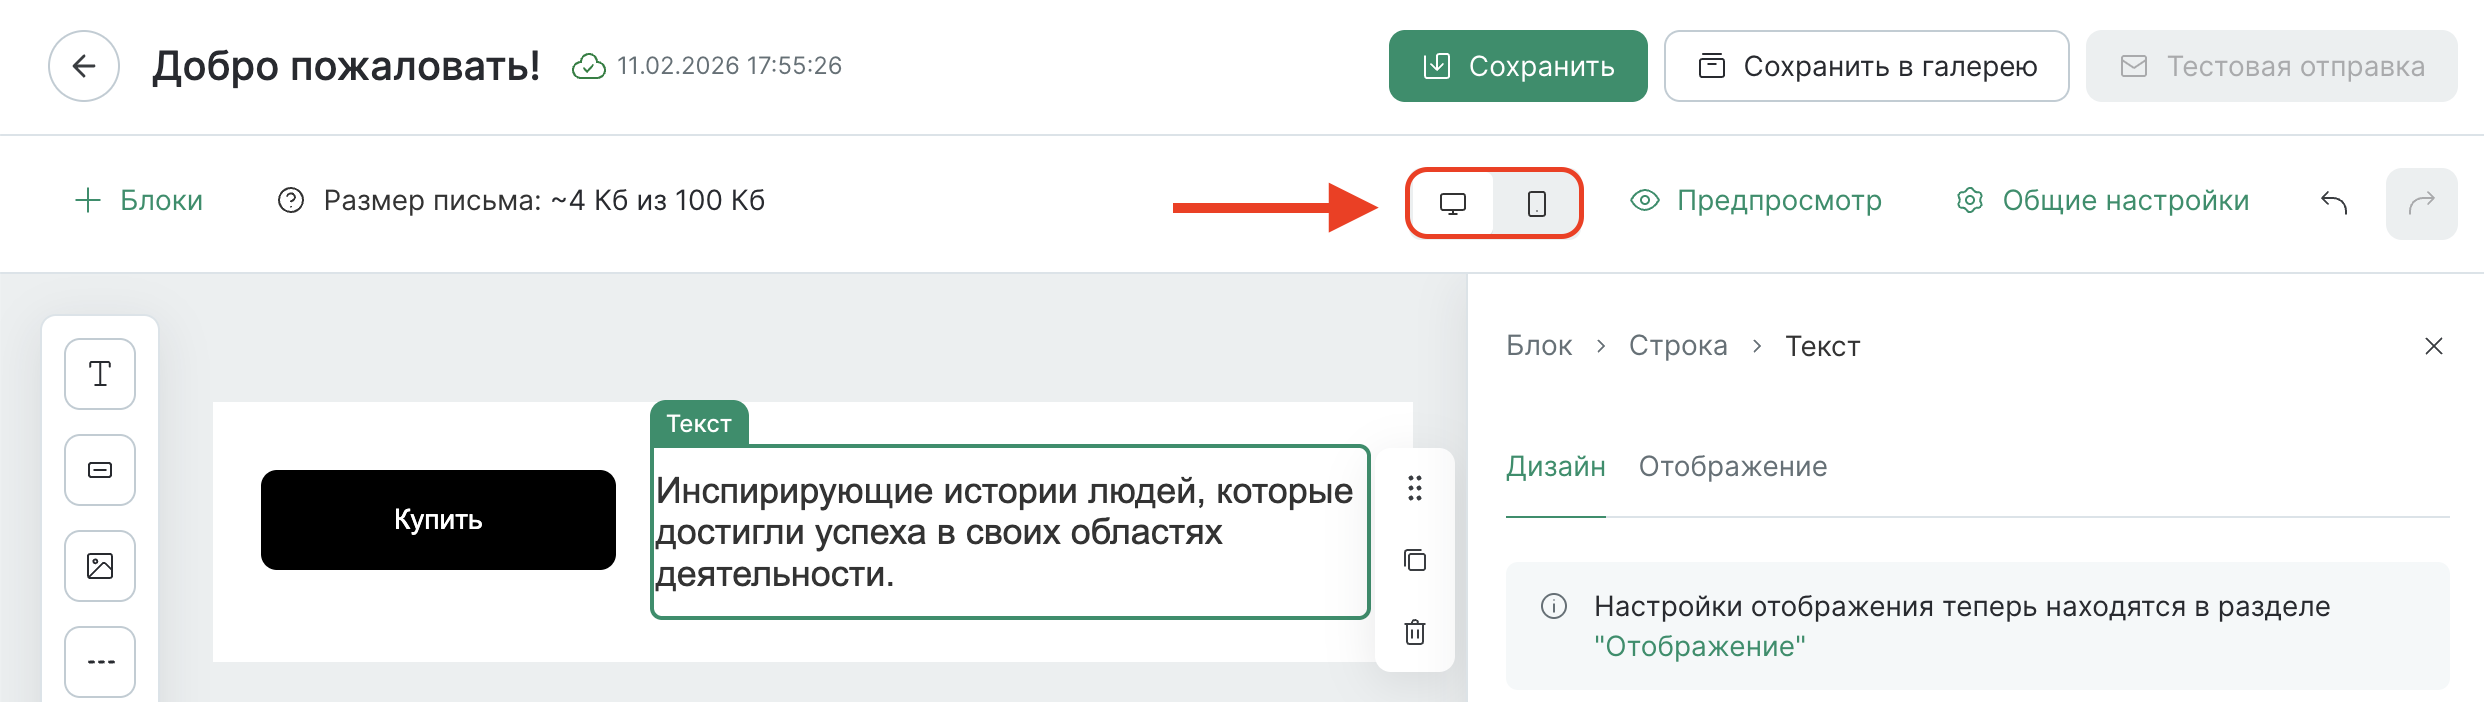This screenshot has width=2484, height=702.
Task: Open more block types via the ellipsis icon
Action: tap(98, 661)
